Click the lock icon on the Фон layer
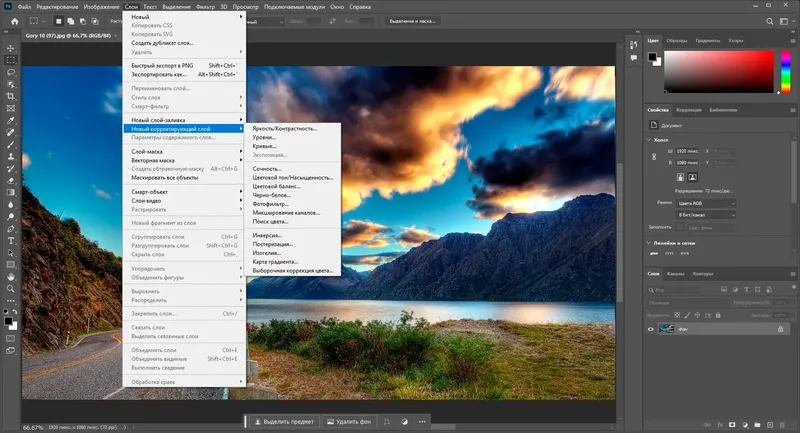Image resolution: width=800 pixels, height=433 pixels. tap(781, 329)
